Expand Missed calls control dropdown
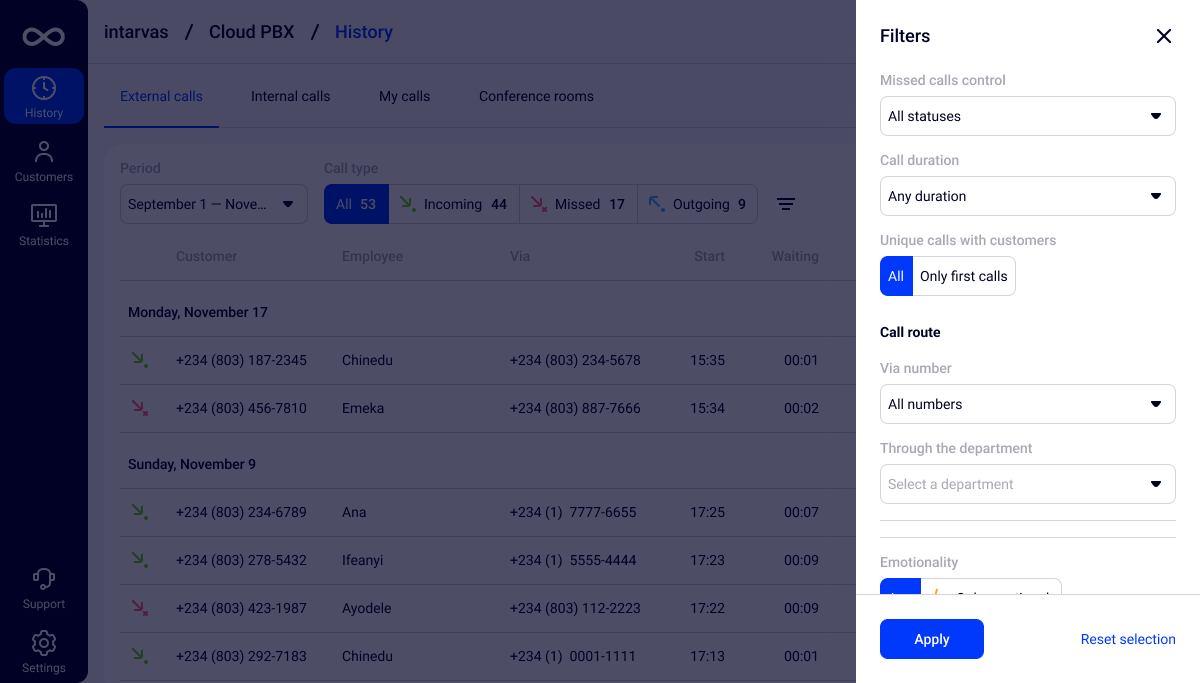Image resolution: width=1200 pixels, height=683 pixels. tap(1027, 116)
